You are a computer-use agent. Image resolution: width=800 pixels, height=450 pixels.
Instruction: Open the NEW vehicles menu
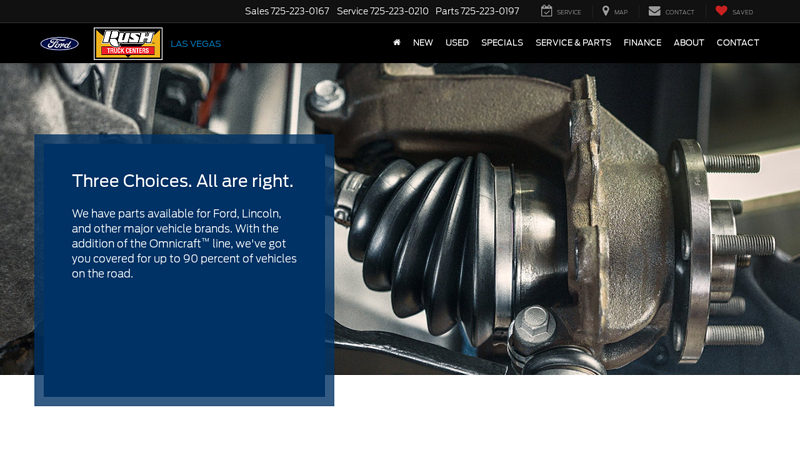tap(423, 43)
